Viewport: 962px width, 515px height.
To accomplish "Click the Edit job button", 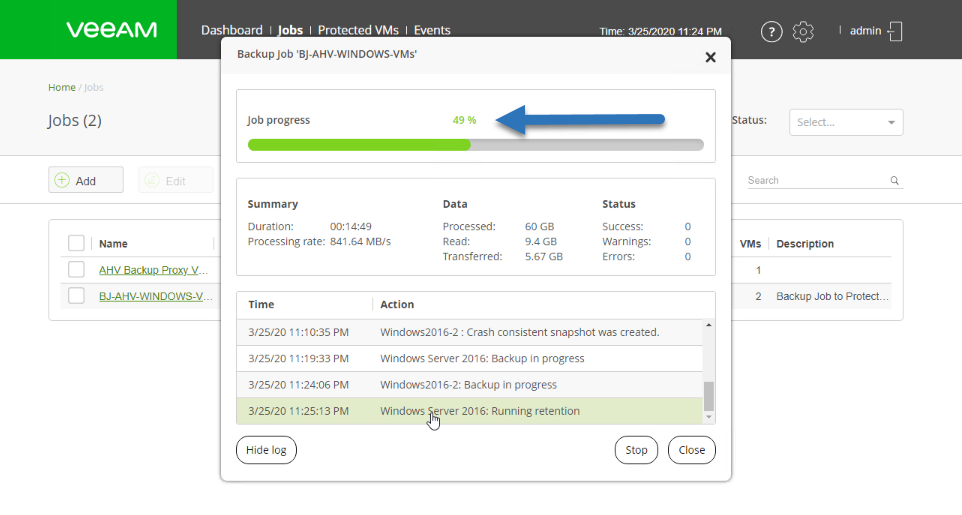I will pos(176,180).
